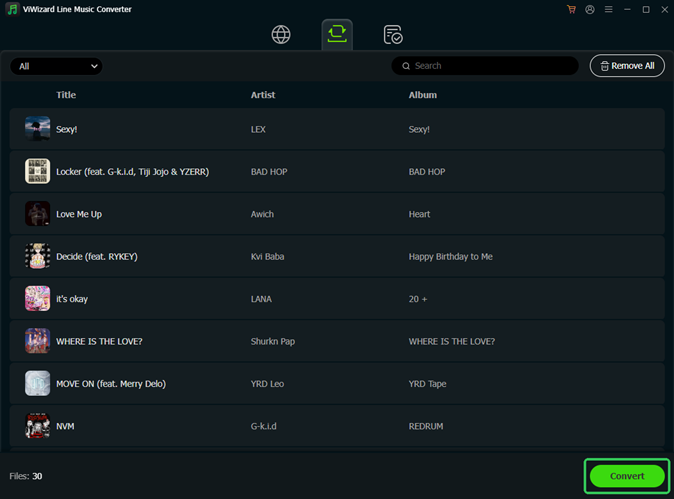The image size is (674, 499).
Task: Open the hamburger menu icon
Action: tap(609, 9)
